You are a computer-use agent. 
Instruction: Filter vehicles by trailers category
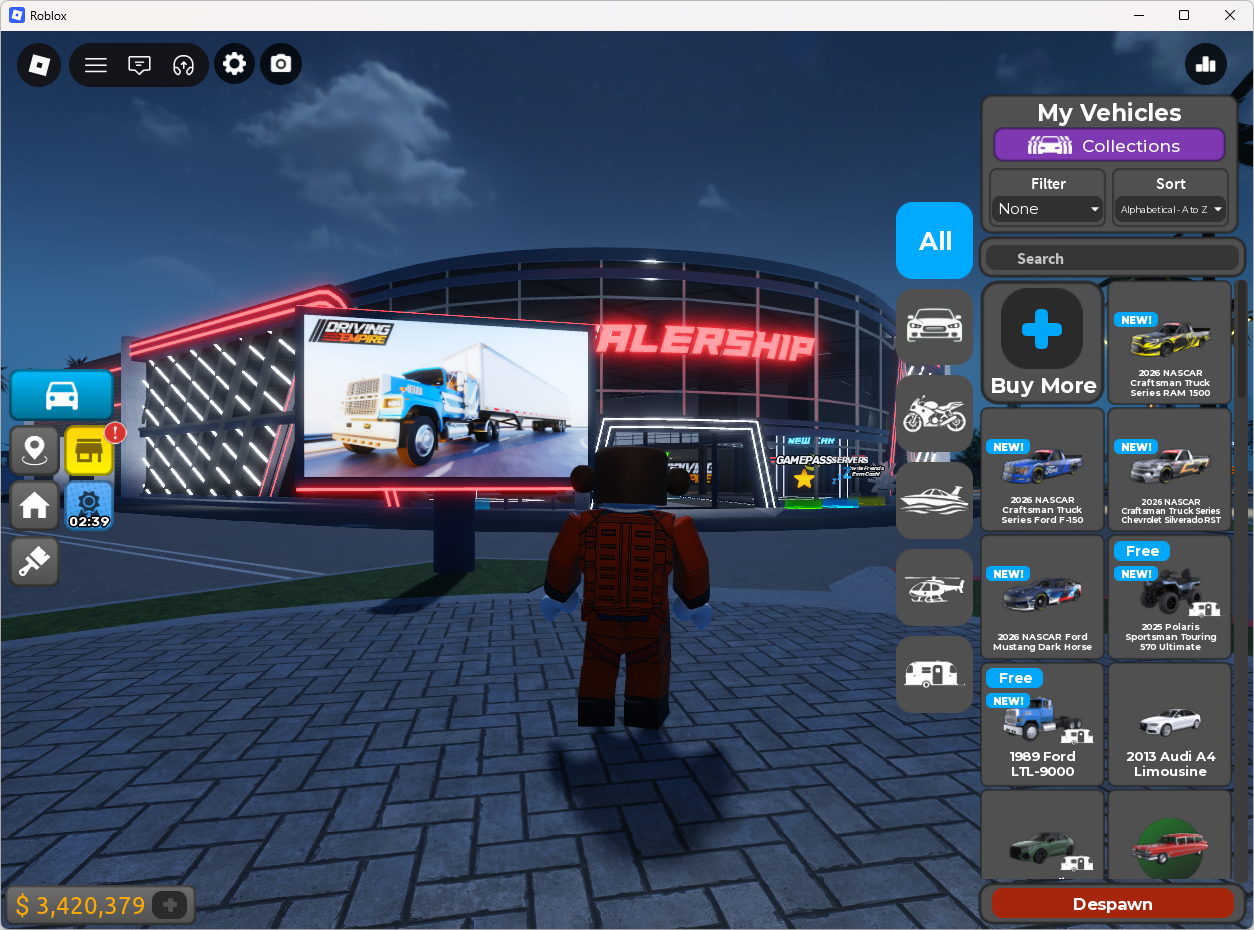pos(934,674)
